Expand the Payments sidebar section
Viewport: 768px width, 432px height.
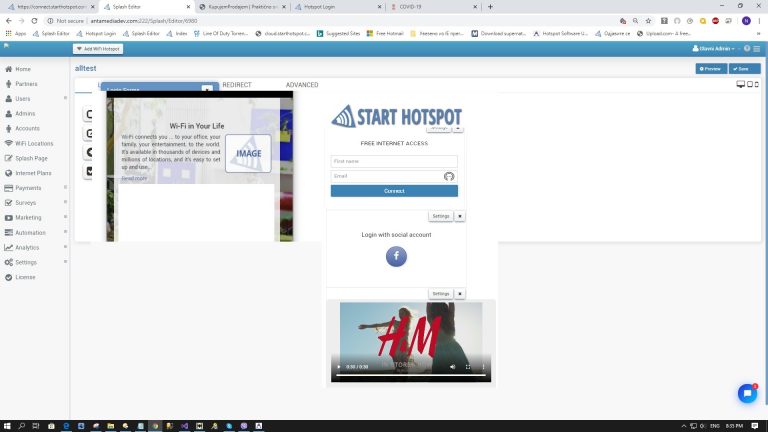tap(65, 188)
